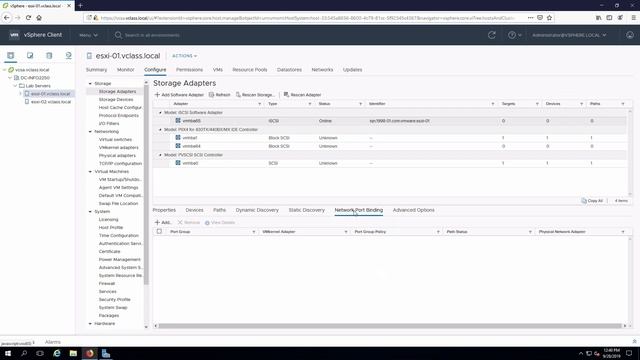
Task: Click the browser address bar
Action: click(308, 18)
